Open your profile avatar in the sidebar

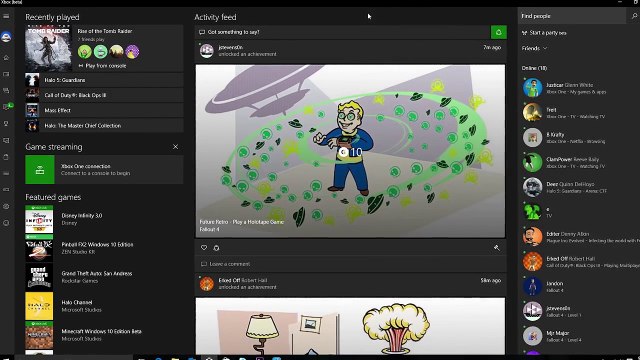click(6, 37)
